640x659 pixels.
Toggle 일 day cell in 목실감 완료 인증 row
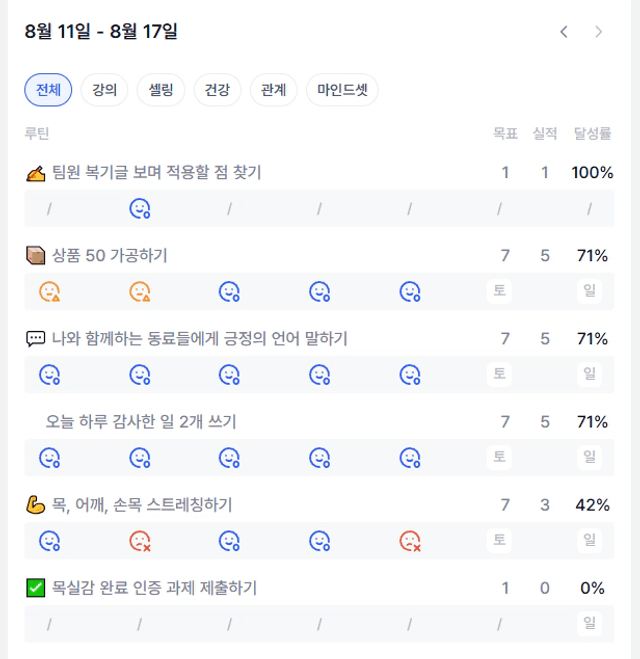tap(590, 623)
